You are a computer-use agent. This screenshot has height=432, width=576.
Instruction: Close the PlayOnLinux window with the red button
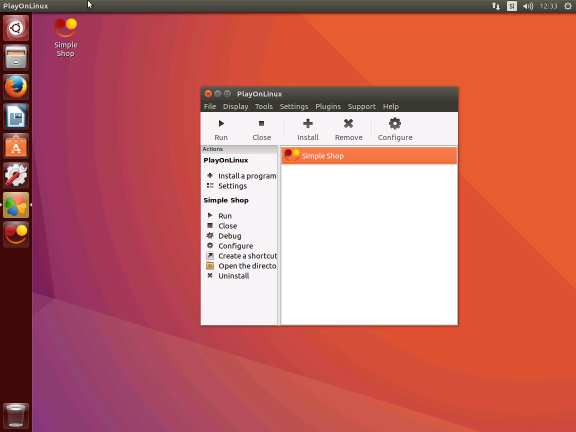208,94
